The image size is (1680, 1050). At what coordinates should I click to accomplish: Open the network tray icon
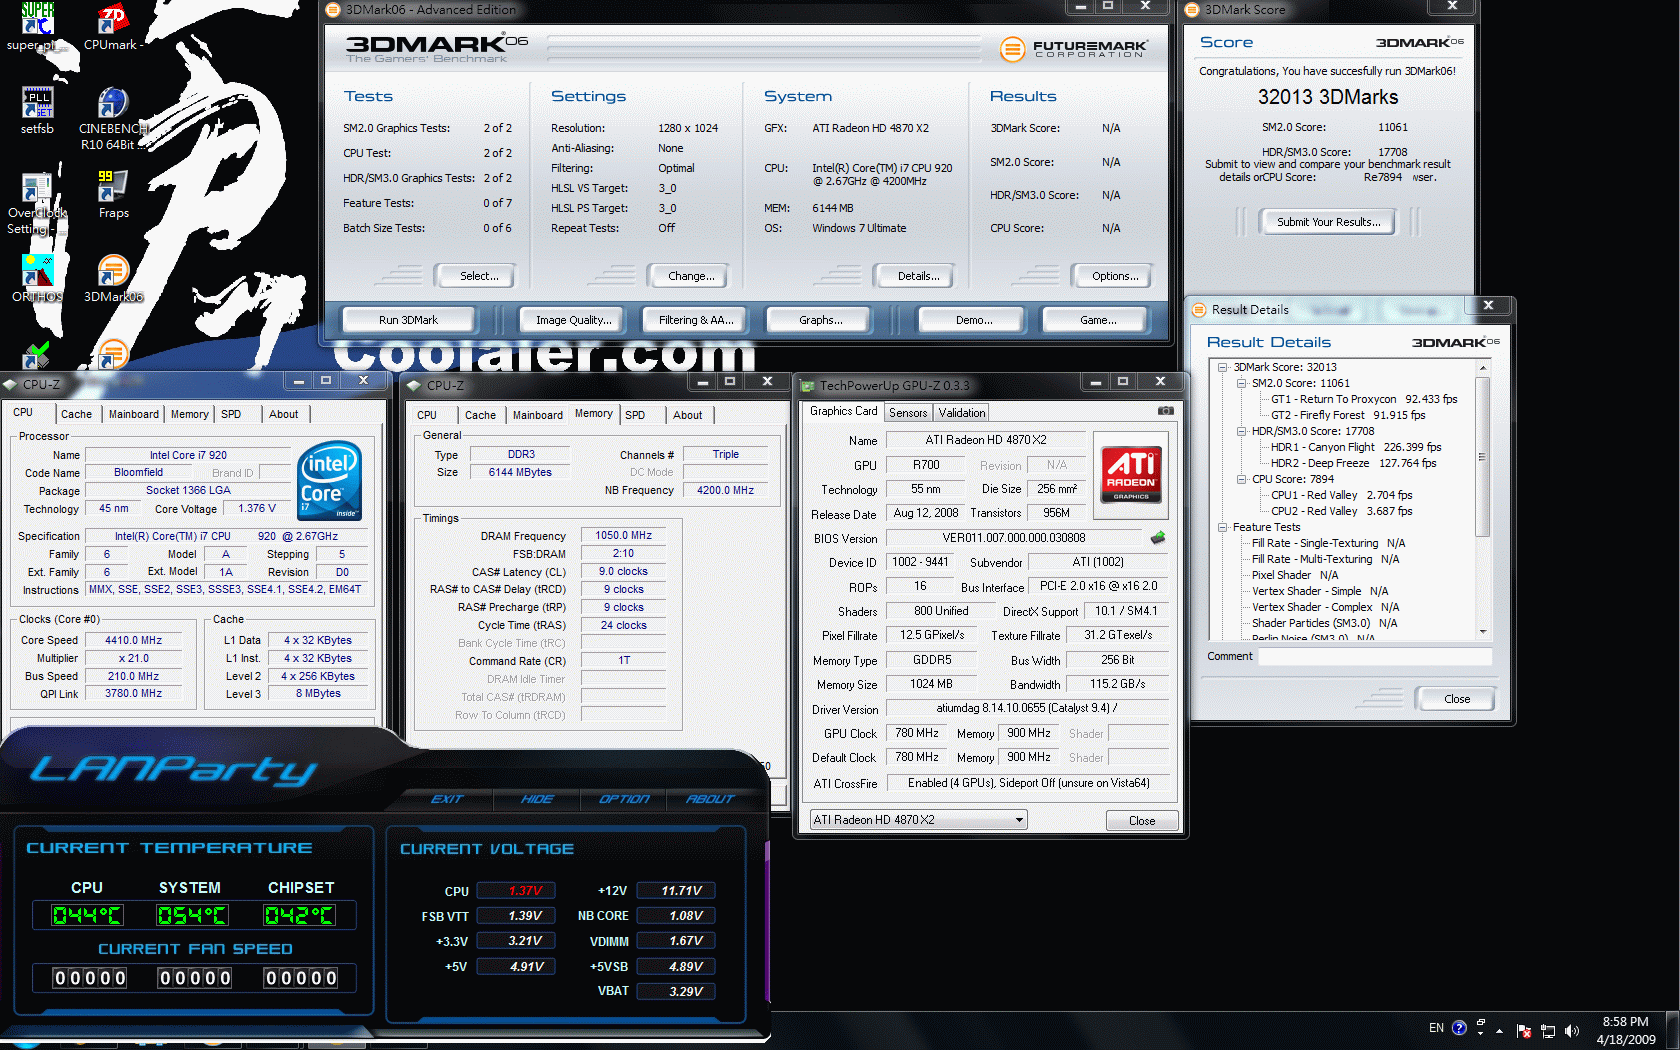1548,1030
